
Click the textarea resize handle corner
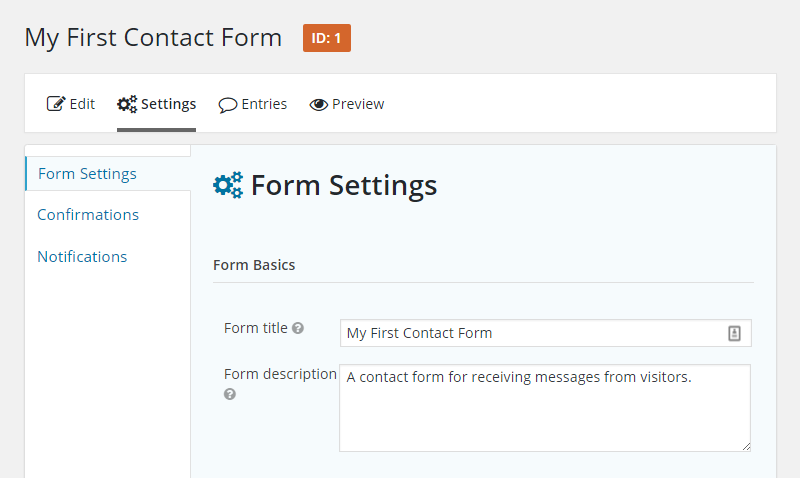click(746, 447)
